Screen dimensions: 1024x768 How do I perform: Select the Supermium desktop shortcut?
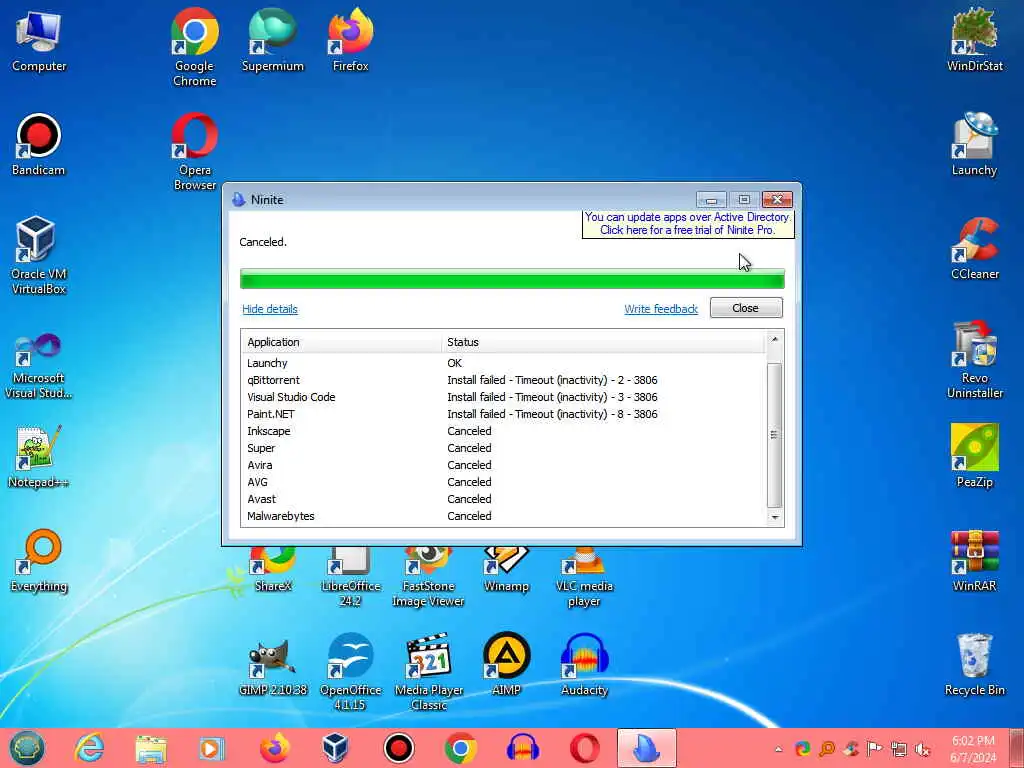click(272, 40)
